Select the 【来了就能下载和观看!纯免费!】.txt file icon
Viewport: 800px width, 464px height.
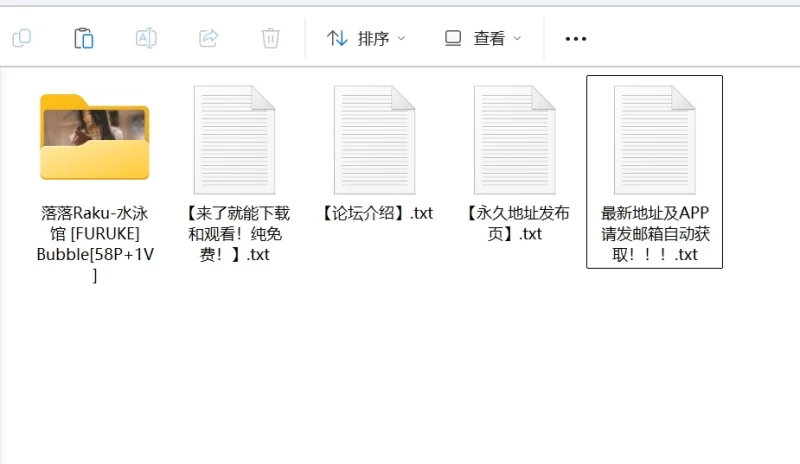coord(234,140)
